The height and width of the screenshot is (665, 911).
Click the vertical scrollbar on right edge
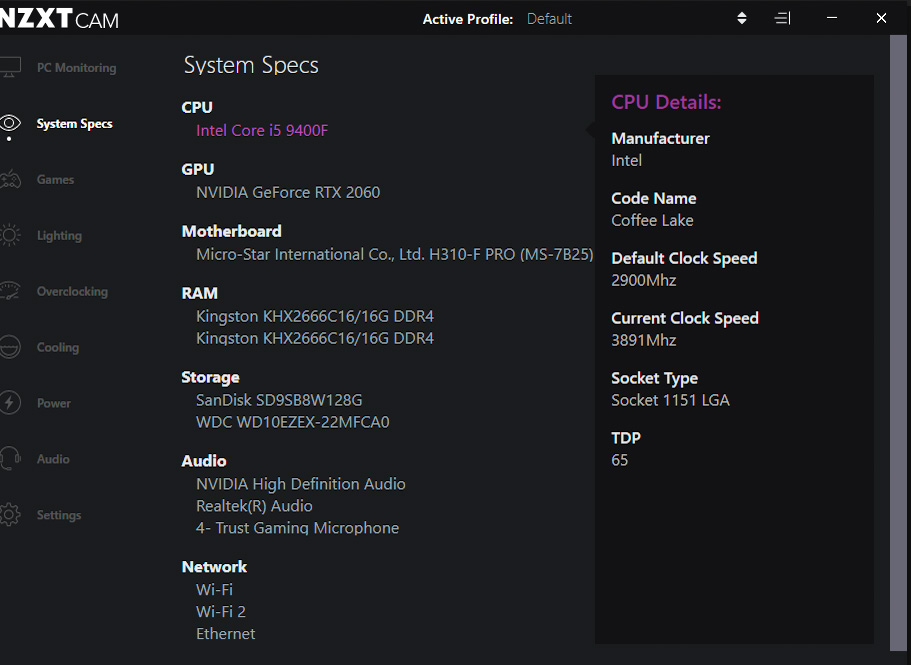tap(898, 343)
